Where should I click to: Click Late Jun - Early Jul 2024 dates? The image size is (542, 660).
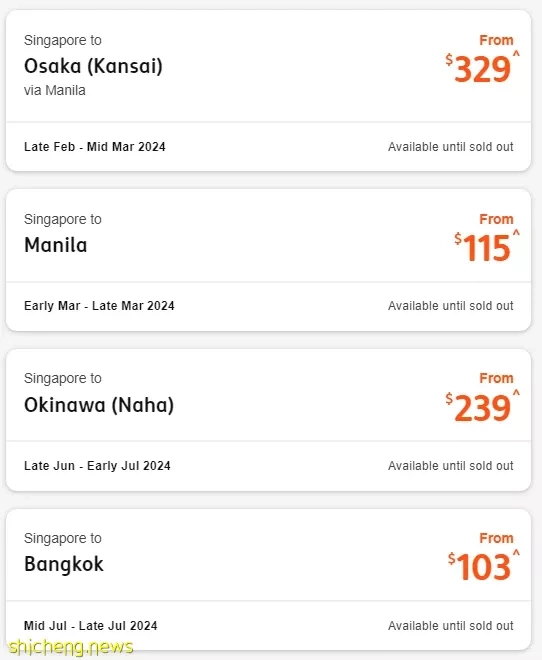97,466
